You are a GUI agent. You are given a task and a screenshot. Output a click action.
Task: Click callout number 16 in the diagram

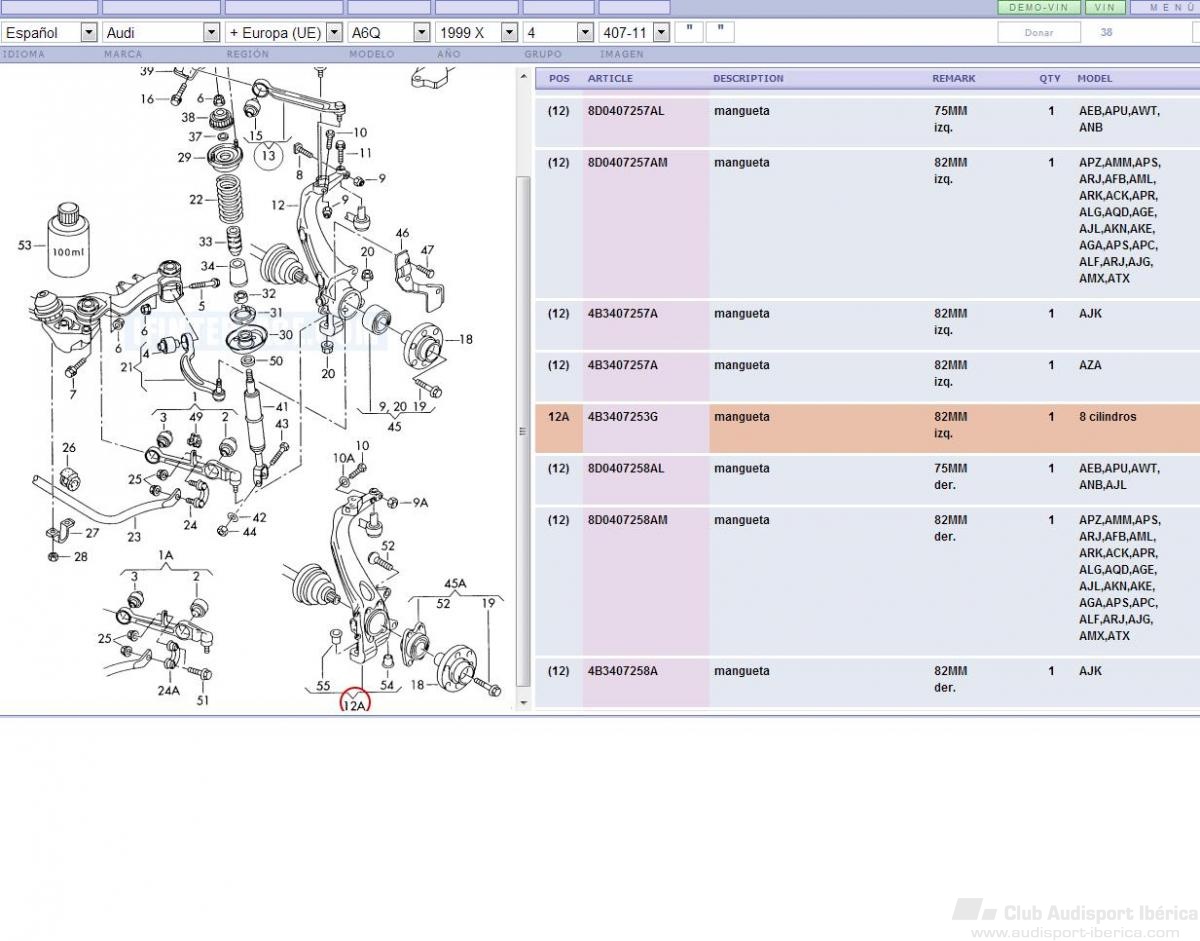(148, 99)
